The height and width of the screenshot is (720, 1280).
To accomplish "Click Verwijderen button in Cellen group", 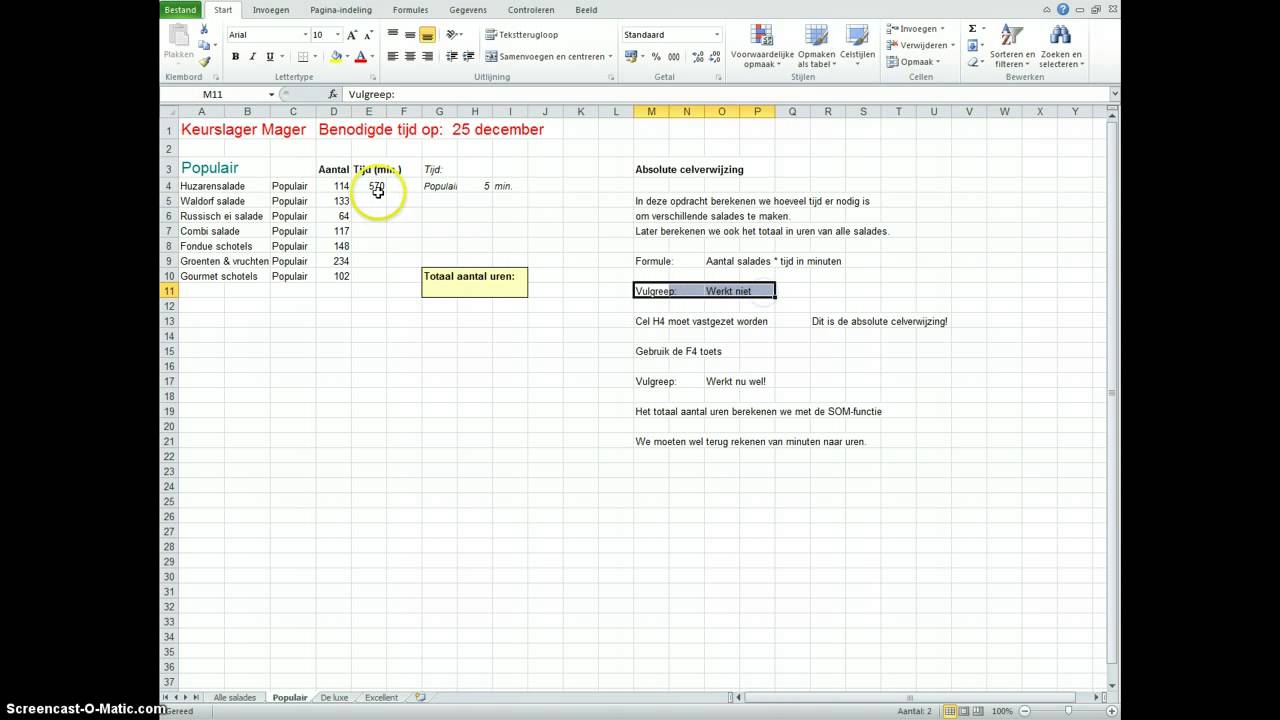I will point(920,45).
